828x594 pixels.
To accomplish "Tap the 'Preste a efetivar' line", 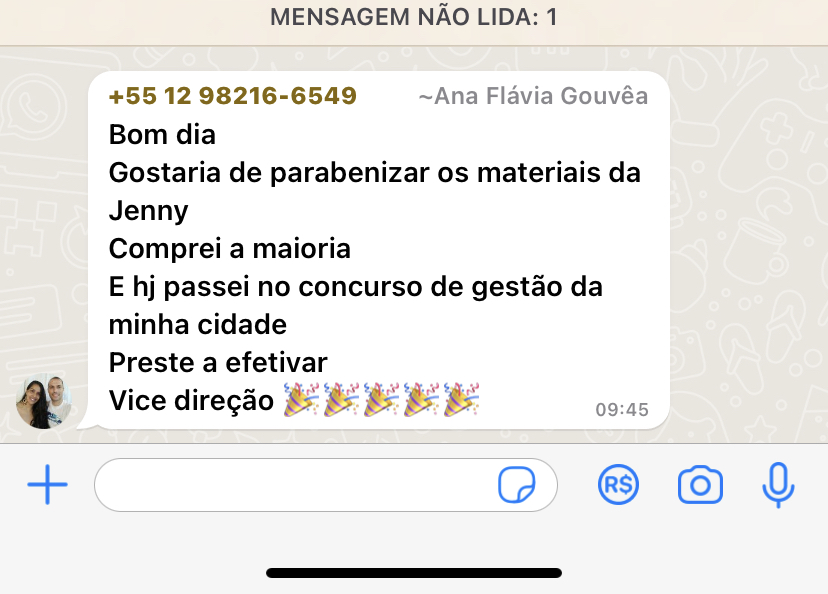I will [218, 363].
